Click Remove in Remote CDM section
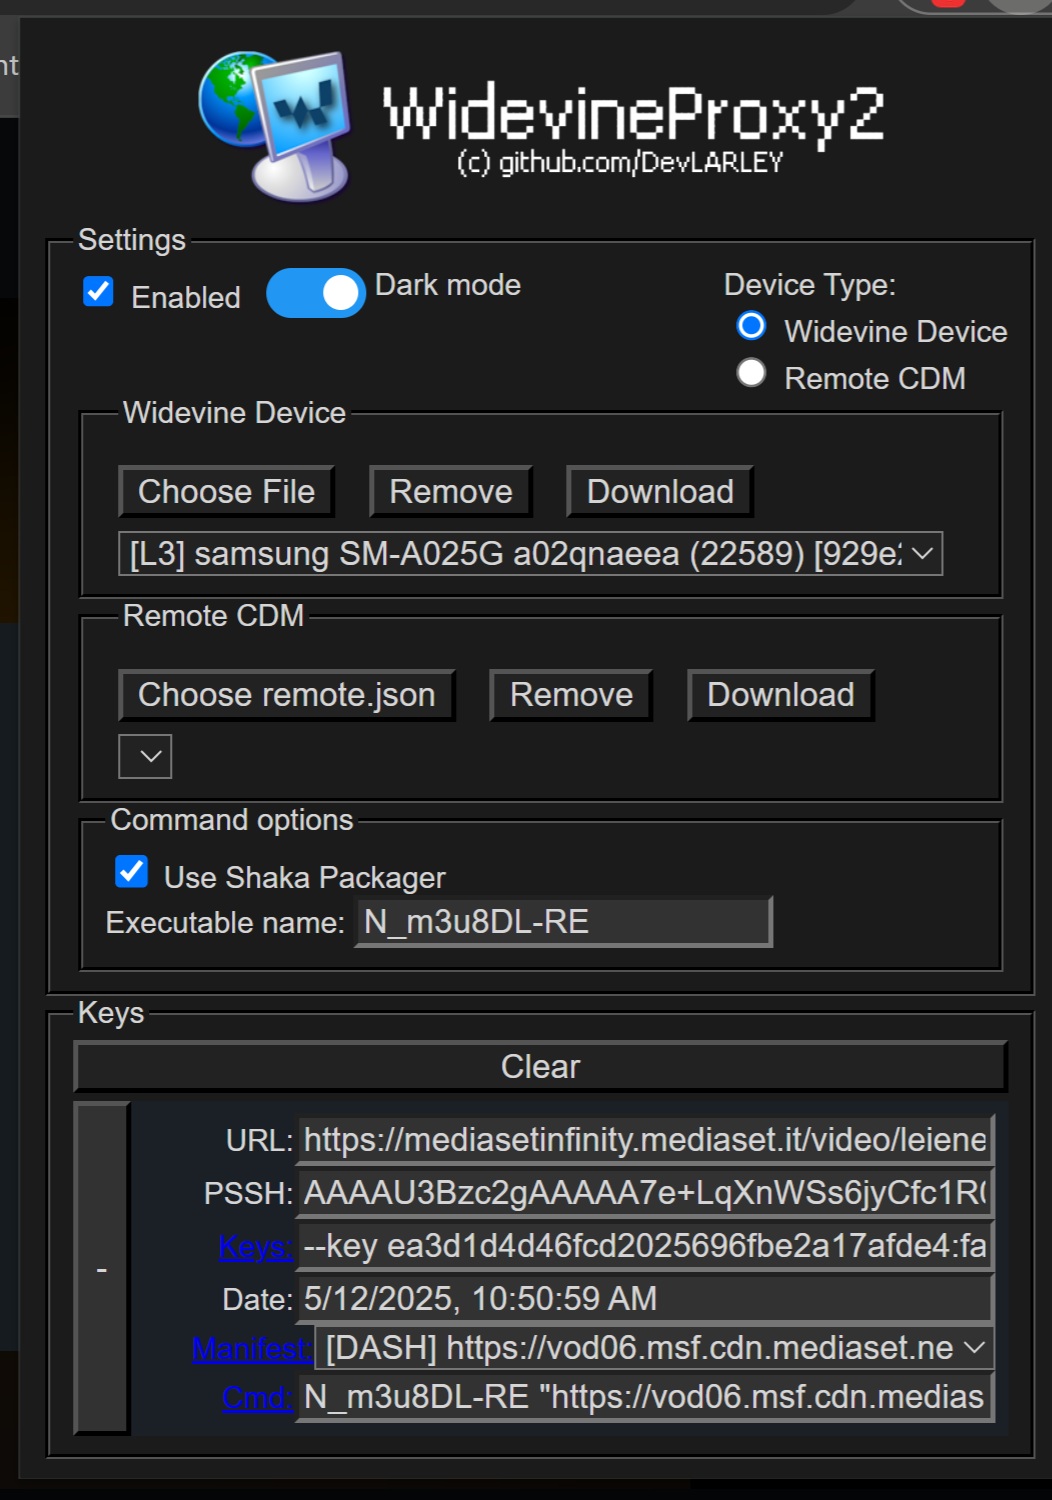Viewport: 1052px width, 1500px height. (x=571, y=695)
